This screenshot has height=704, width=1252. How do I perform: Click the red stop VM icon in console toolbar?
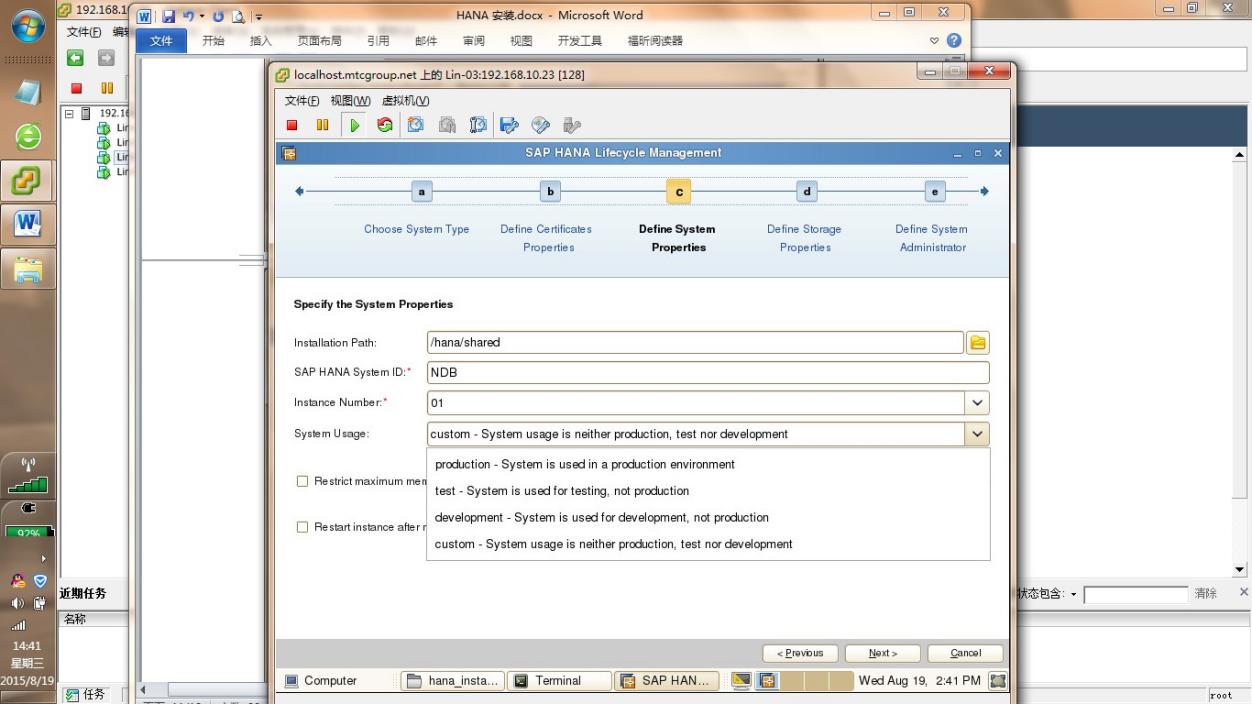[x=292, y=125]
